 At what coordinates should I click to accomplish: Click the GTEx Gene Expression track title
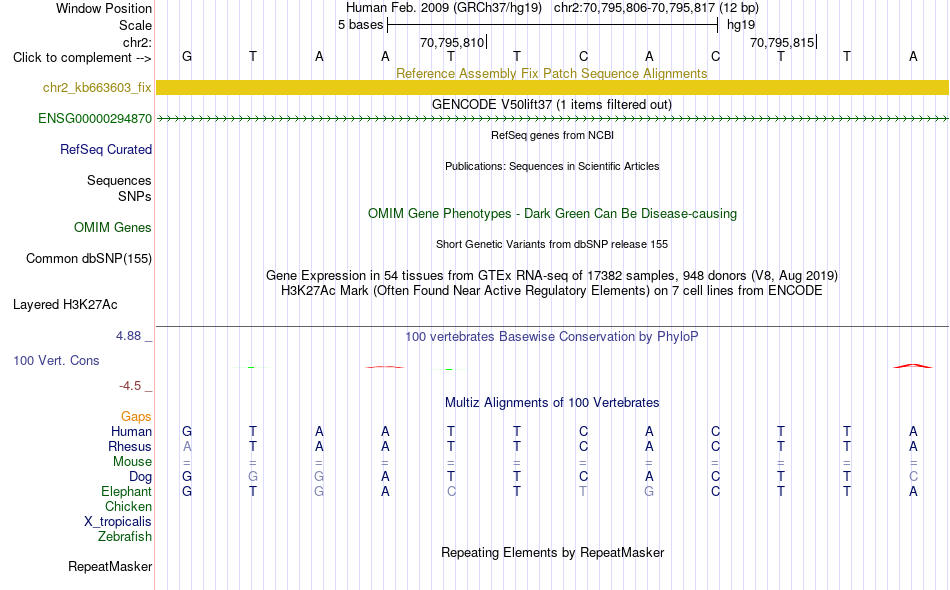coord(552,276)
